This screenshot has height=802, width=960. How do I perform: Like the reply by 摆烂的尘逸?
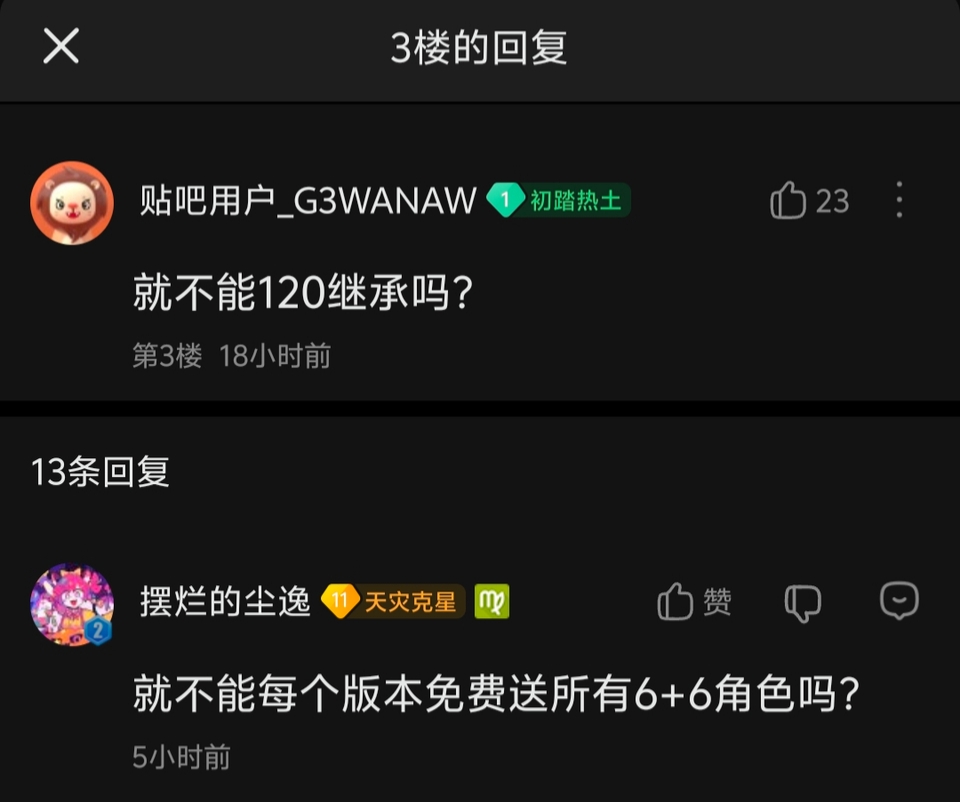694,601
